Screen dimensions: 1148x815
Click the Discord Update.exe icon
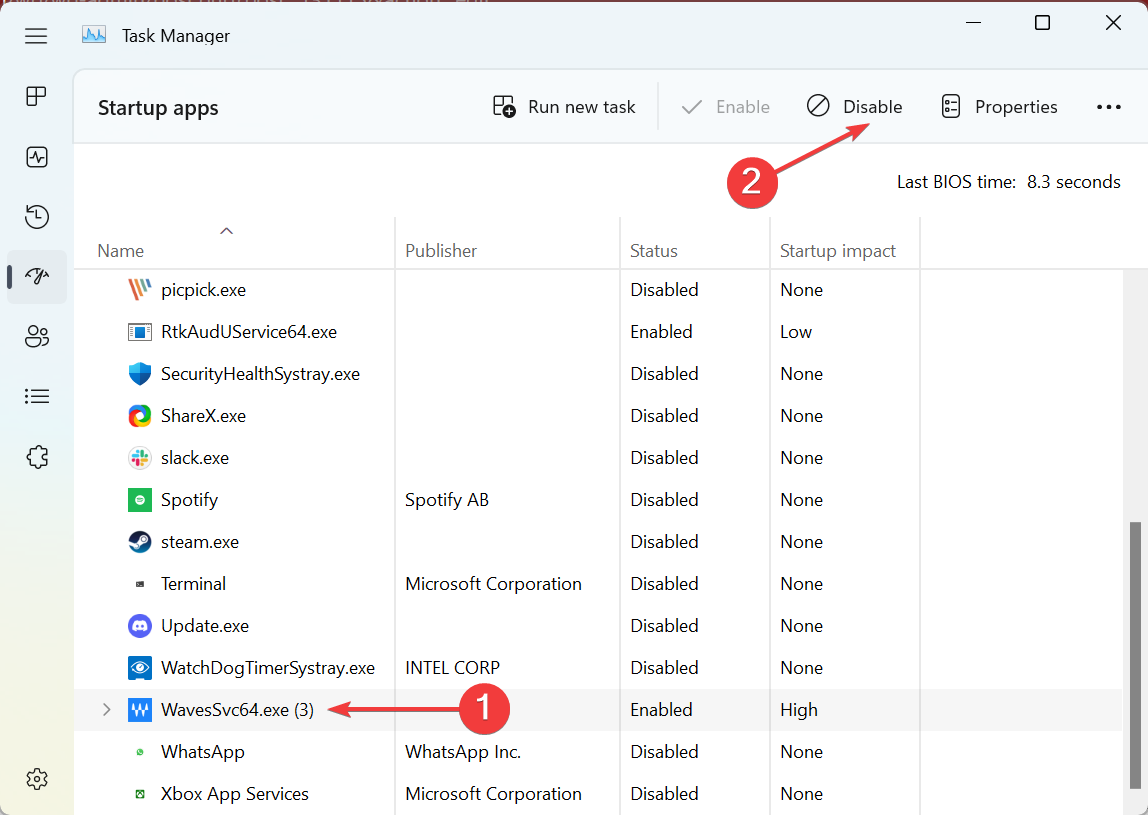click(x=140, y=626)
